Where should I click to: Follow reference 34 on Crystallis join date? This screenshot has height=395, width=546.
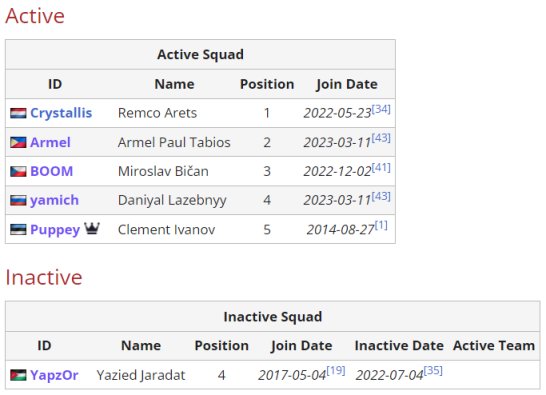pyautogui.click(x=381, y=109)
